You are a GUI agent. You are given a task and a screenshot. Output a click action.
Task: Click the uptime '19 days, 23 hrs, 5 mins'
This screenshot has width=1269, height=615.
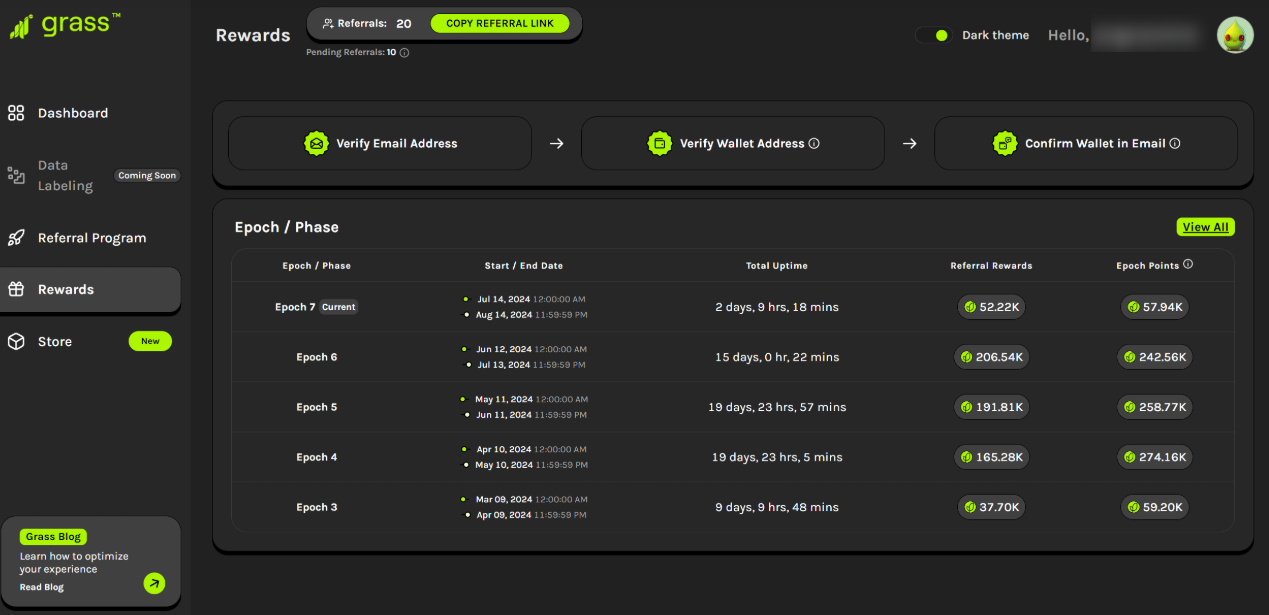click(x=777, y=457)
